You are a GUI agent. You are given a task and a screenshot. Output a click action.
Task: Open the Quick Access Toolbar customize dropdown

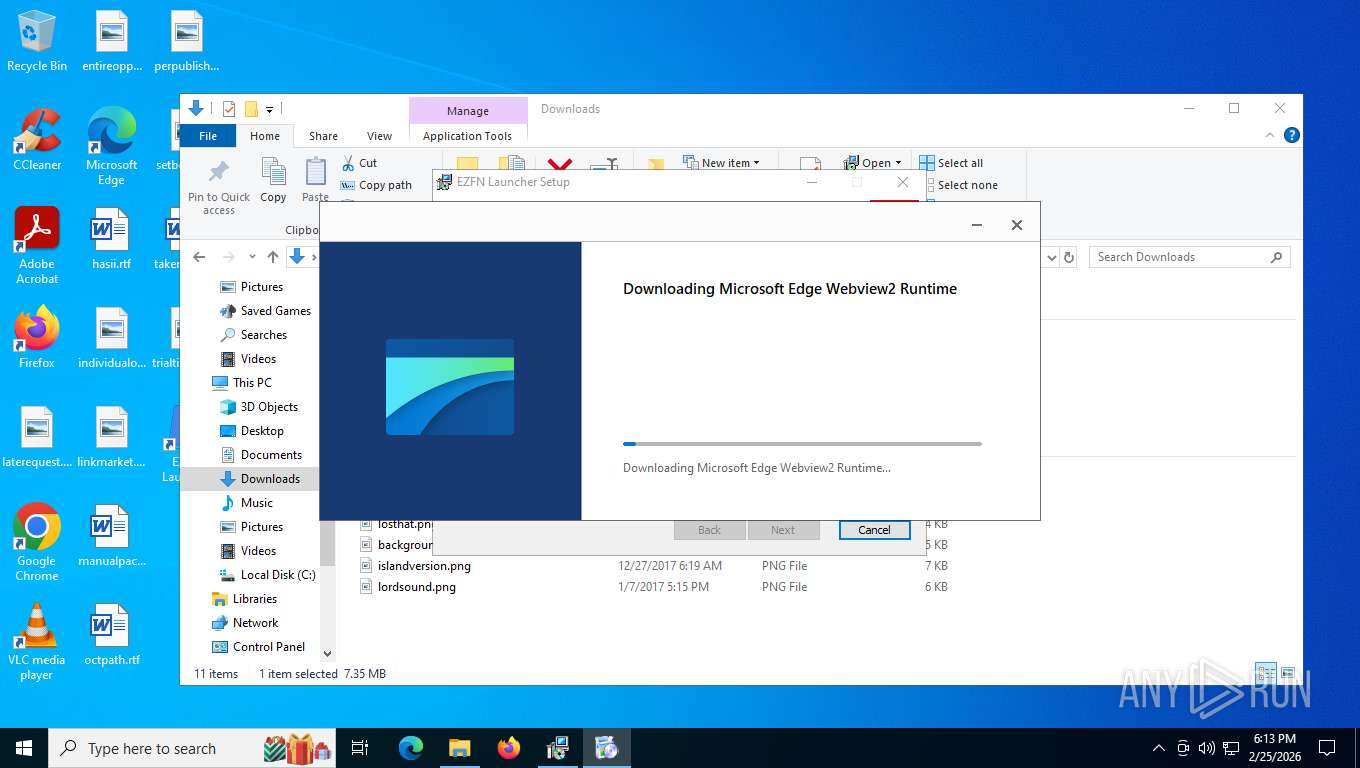tap(270, 109)
